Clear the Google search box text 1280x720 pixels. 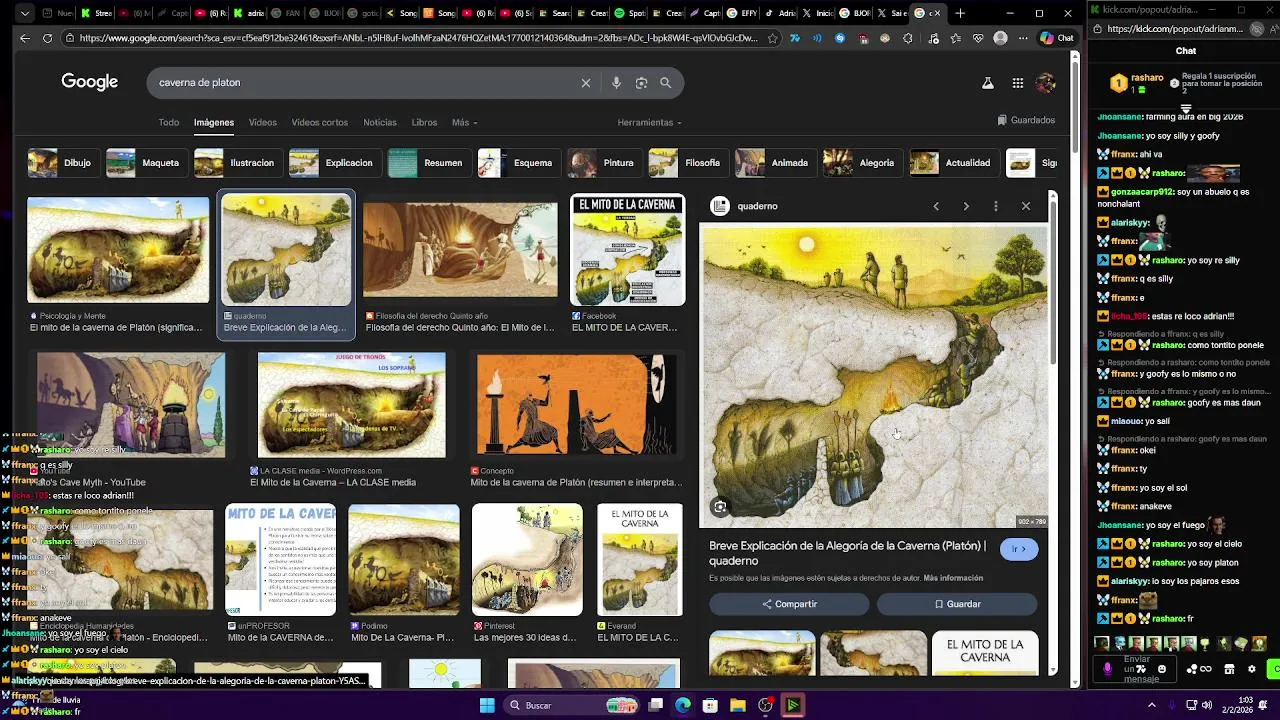pos(586,83)
